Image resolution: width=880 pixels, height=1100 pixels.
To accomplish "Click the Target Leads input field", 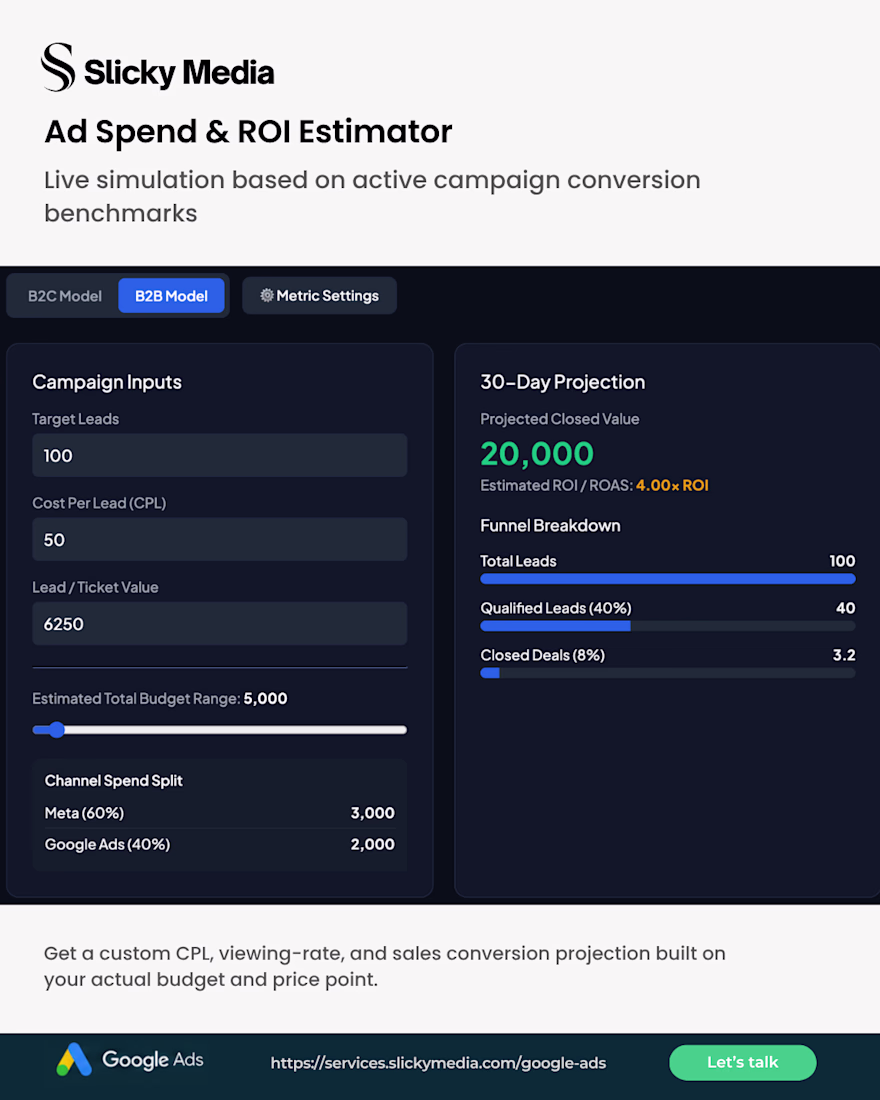I will click(220, 455).
